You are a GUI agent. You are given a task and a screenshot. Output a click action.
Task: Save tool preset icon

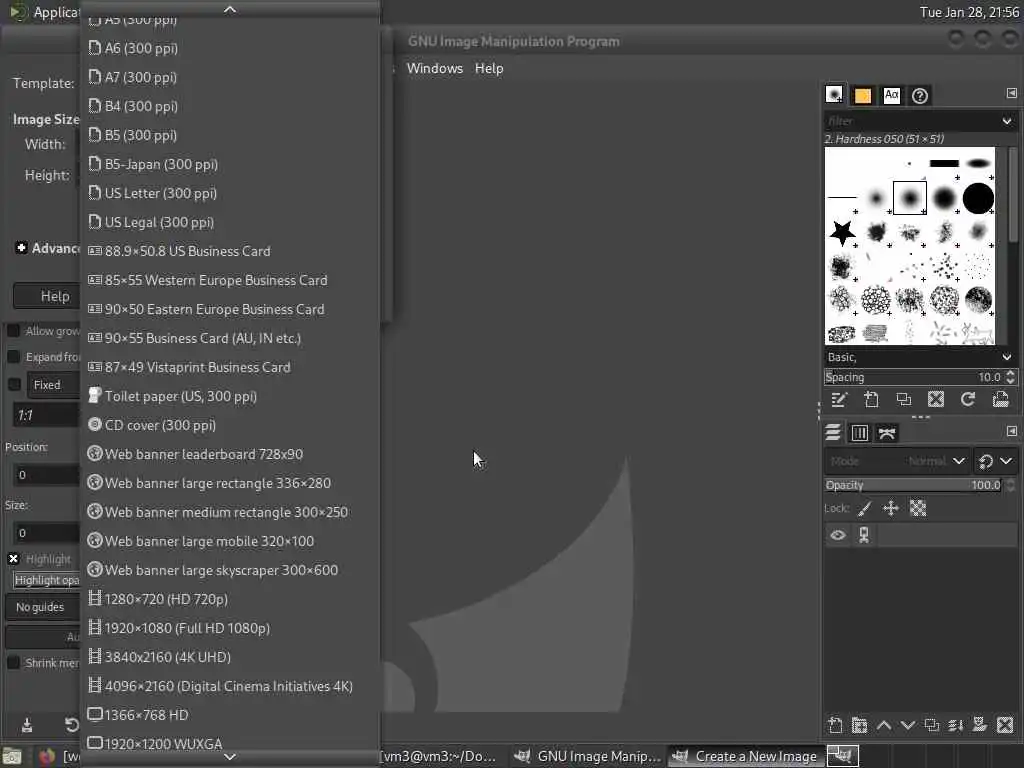click(27, 725)
